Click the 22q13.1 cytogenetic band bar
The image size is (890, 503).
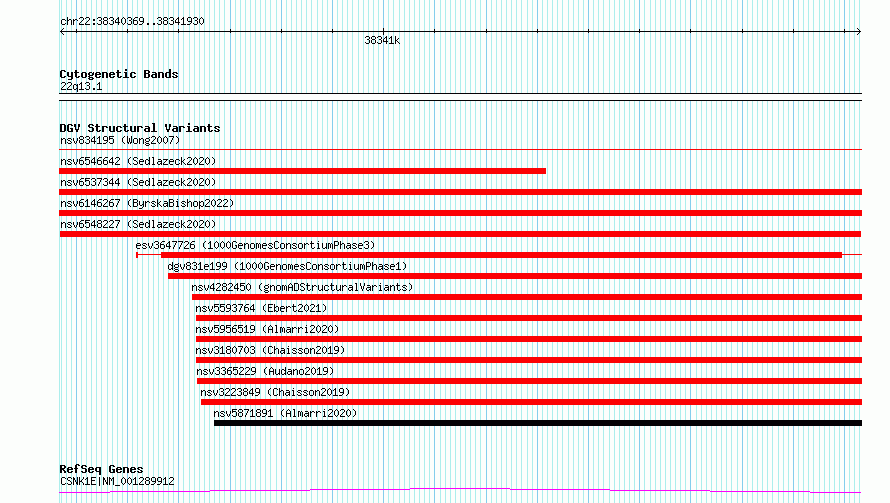460,97
